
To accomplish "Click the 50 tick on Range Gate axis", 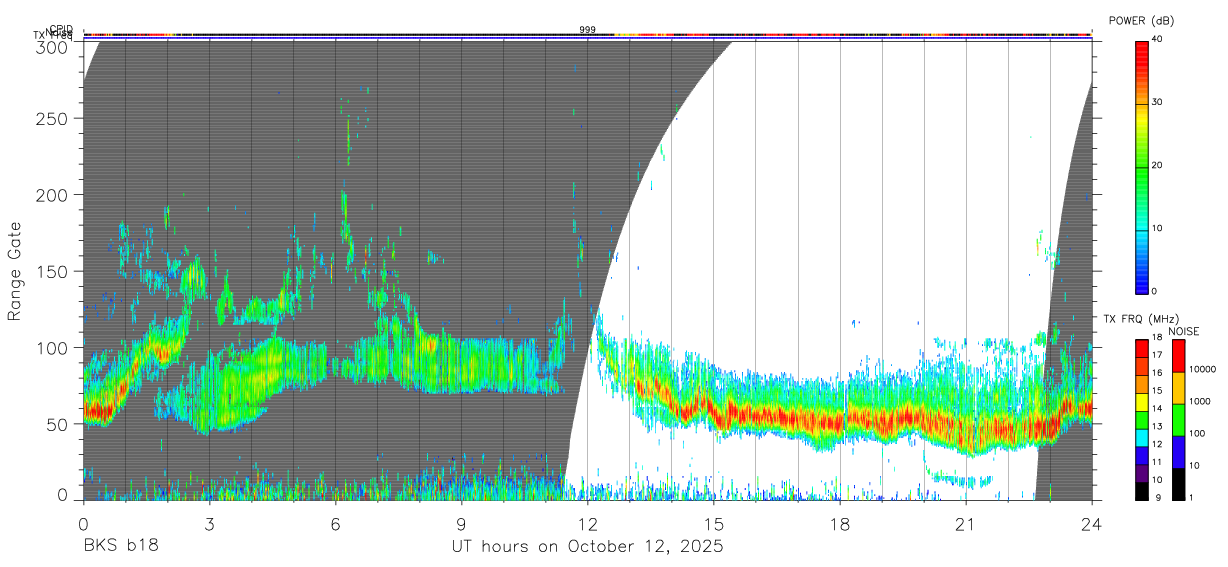I will point(58,424).
